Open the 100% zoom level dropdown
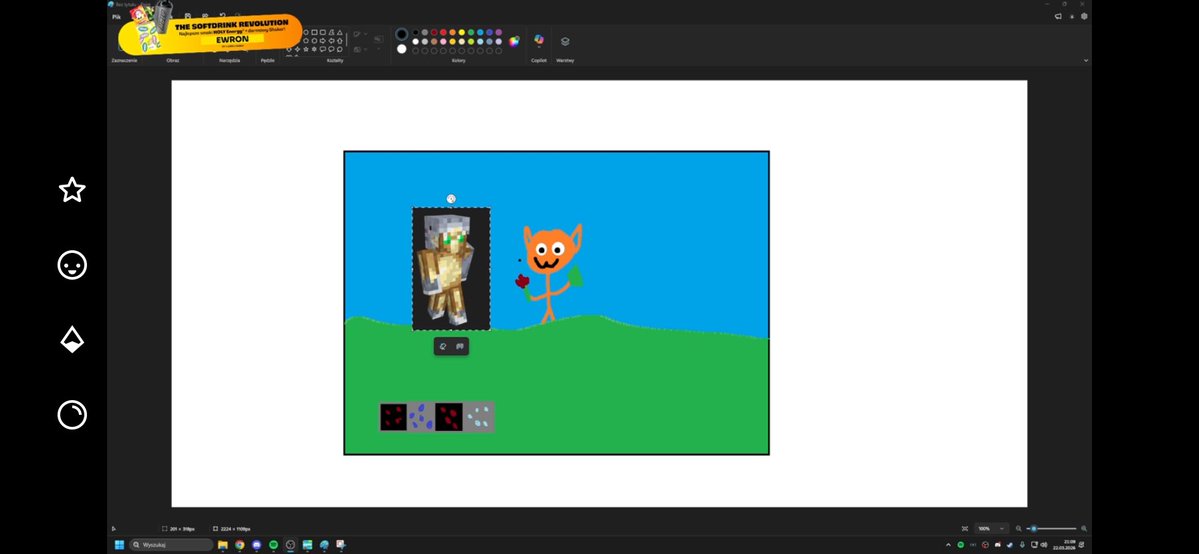This screenshot has width=1199, height=554. coord(992,529)
